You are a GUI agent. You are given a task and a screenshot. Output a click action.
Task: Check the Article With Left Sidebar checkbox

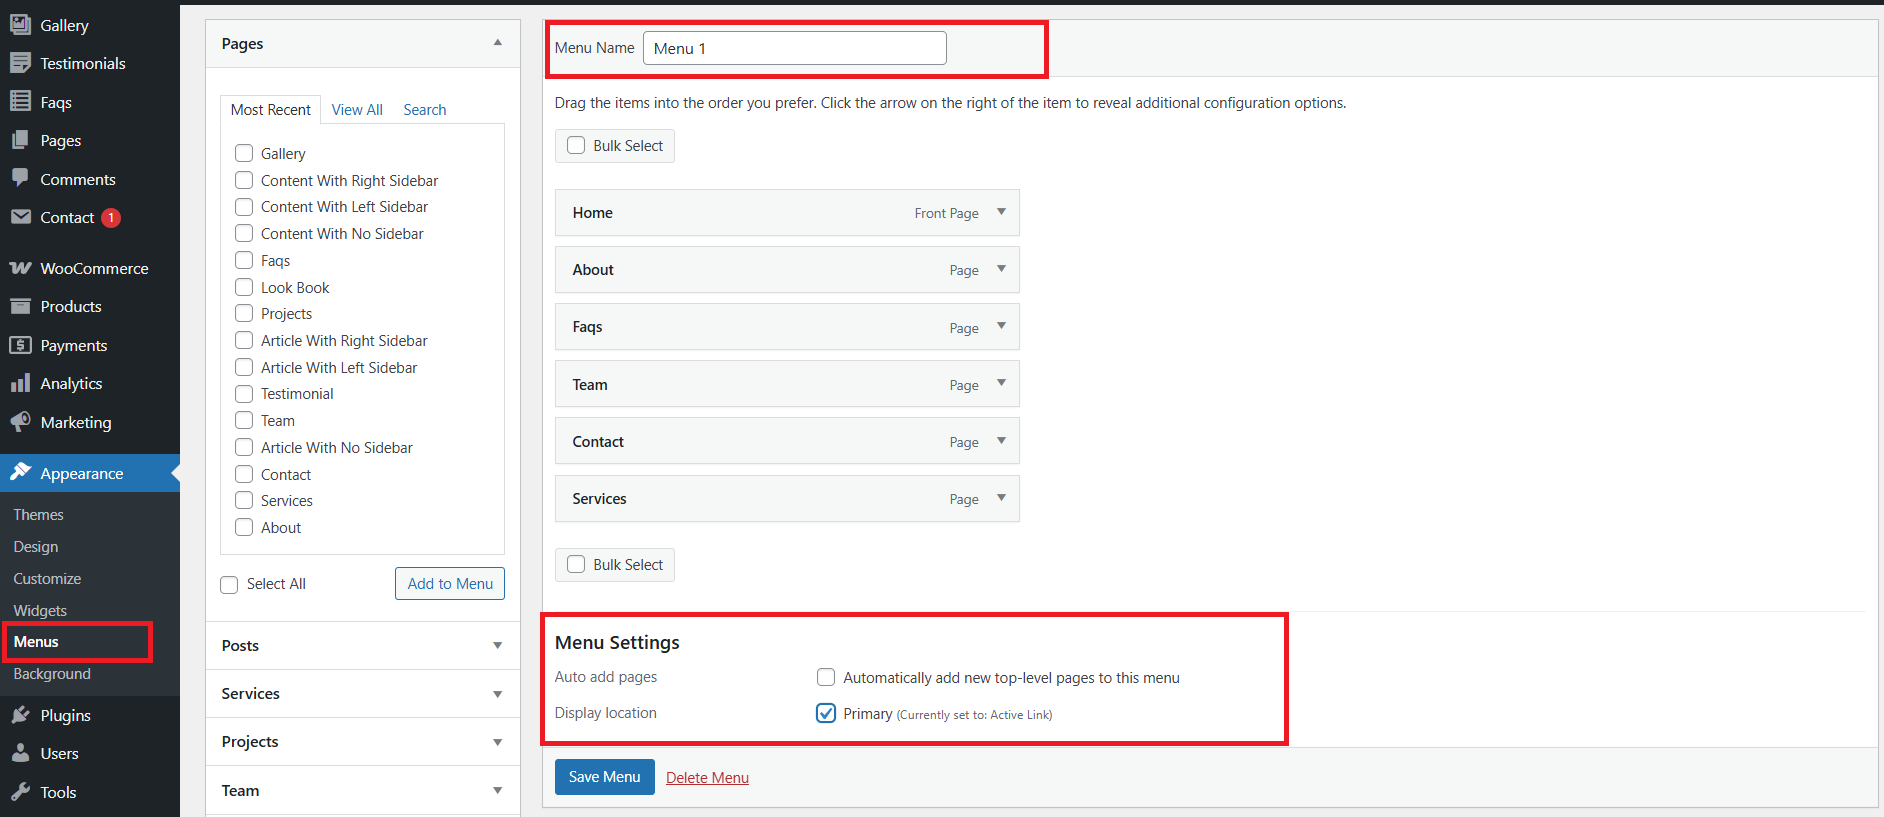coord(244,367)
